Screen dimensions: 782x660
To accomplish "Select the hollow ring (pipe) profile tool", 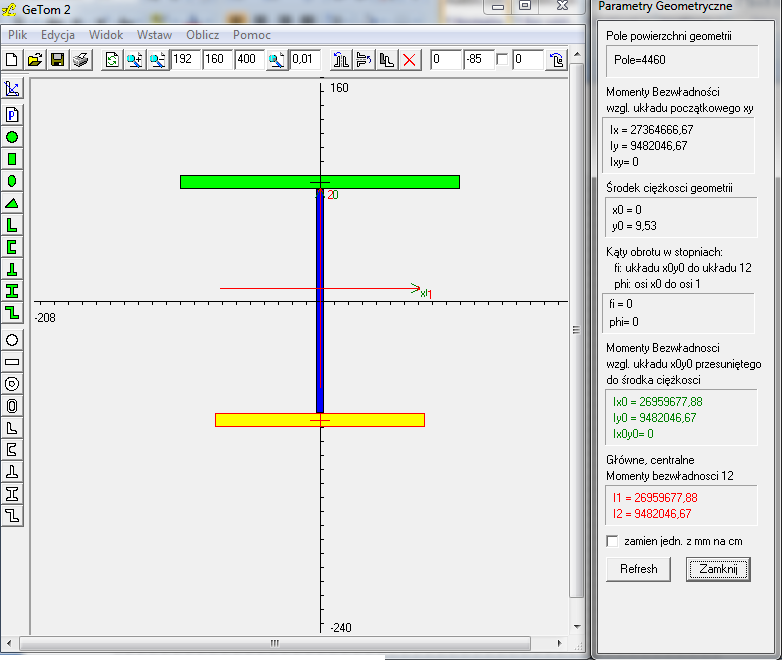I will click(x=12, y=384).
